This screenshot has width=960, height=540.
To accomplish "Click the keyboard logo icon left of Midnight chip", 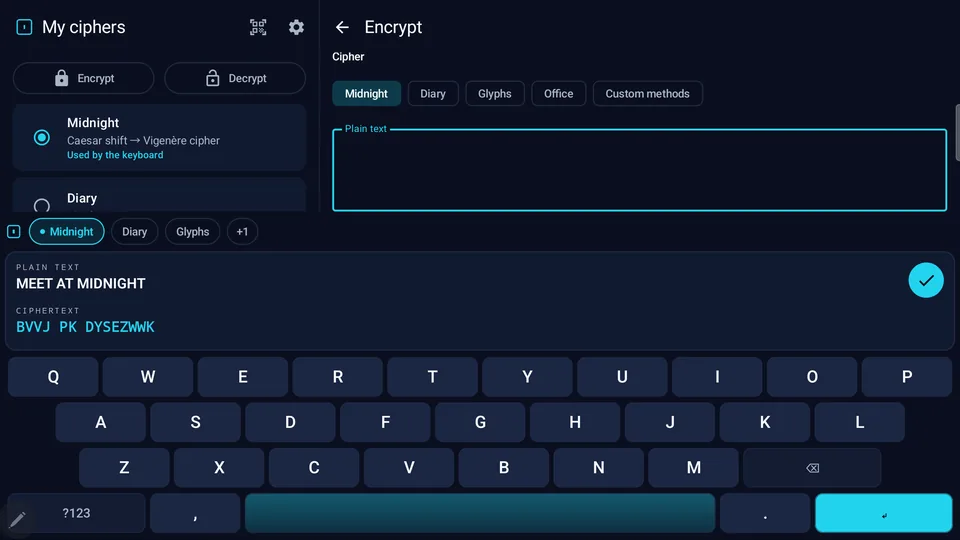I will click(x=13, y=231).
